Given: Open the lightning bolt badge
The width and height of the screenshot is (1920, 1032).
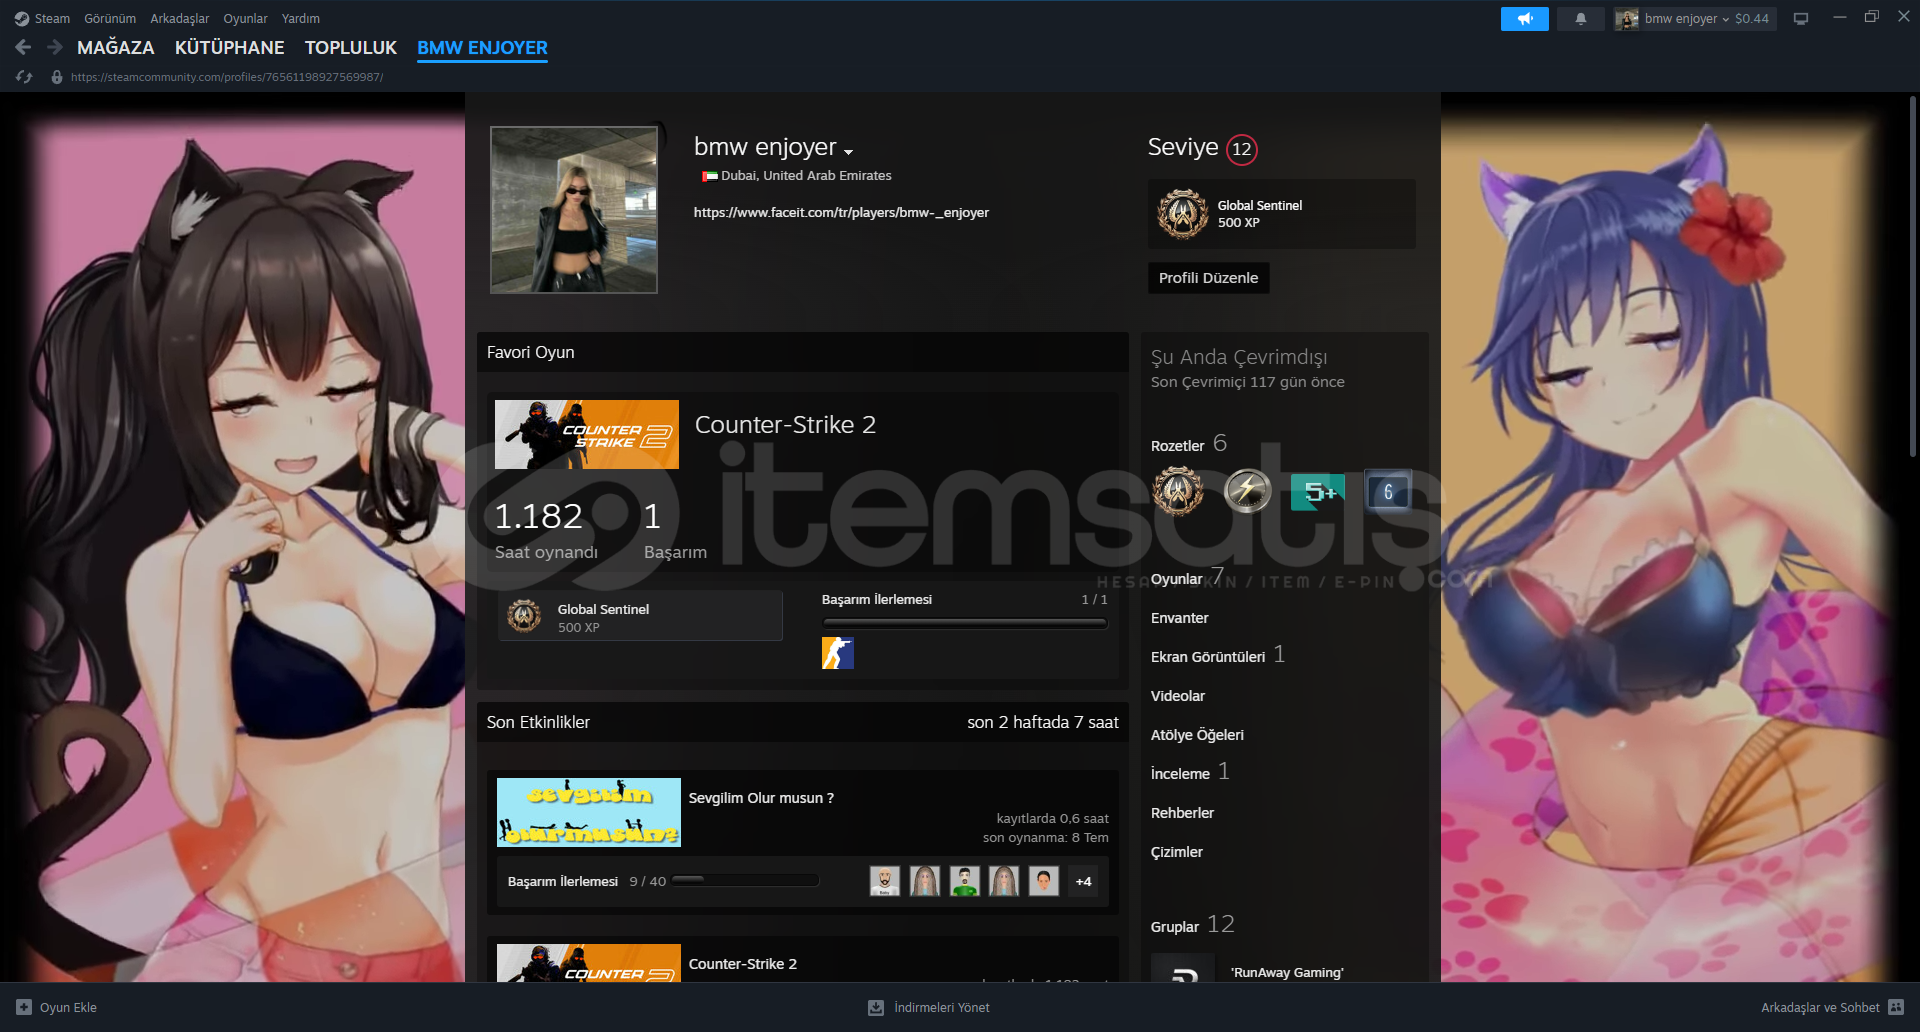Looking at the screenshot, I should pyautogui.click(x=1248, y=491).
